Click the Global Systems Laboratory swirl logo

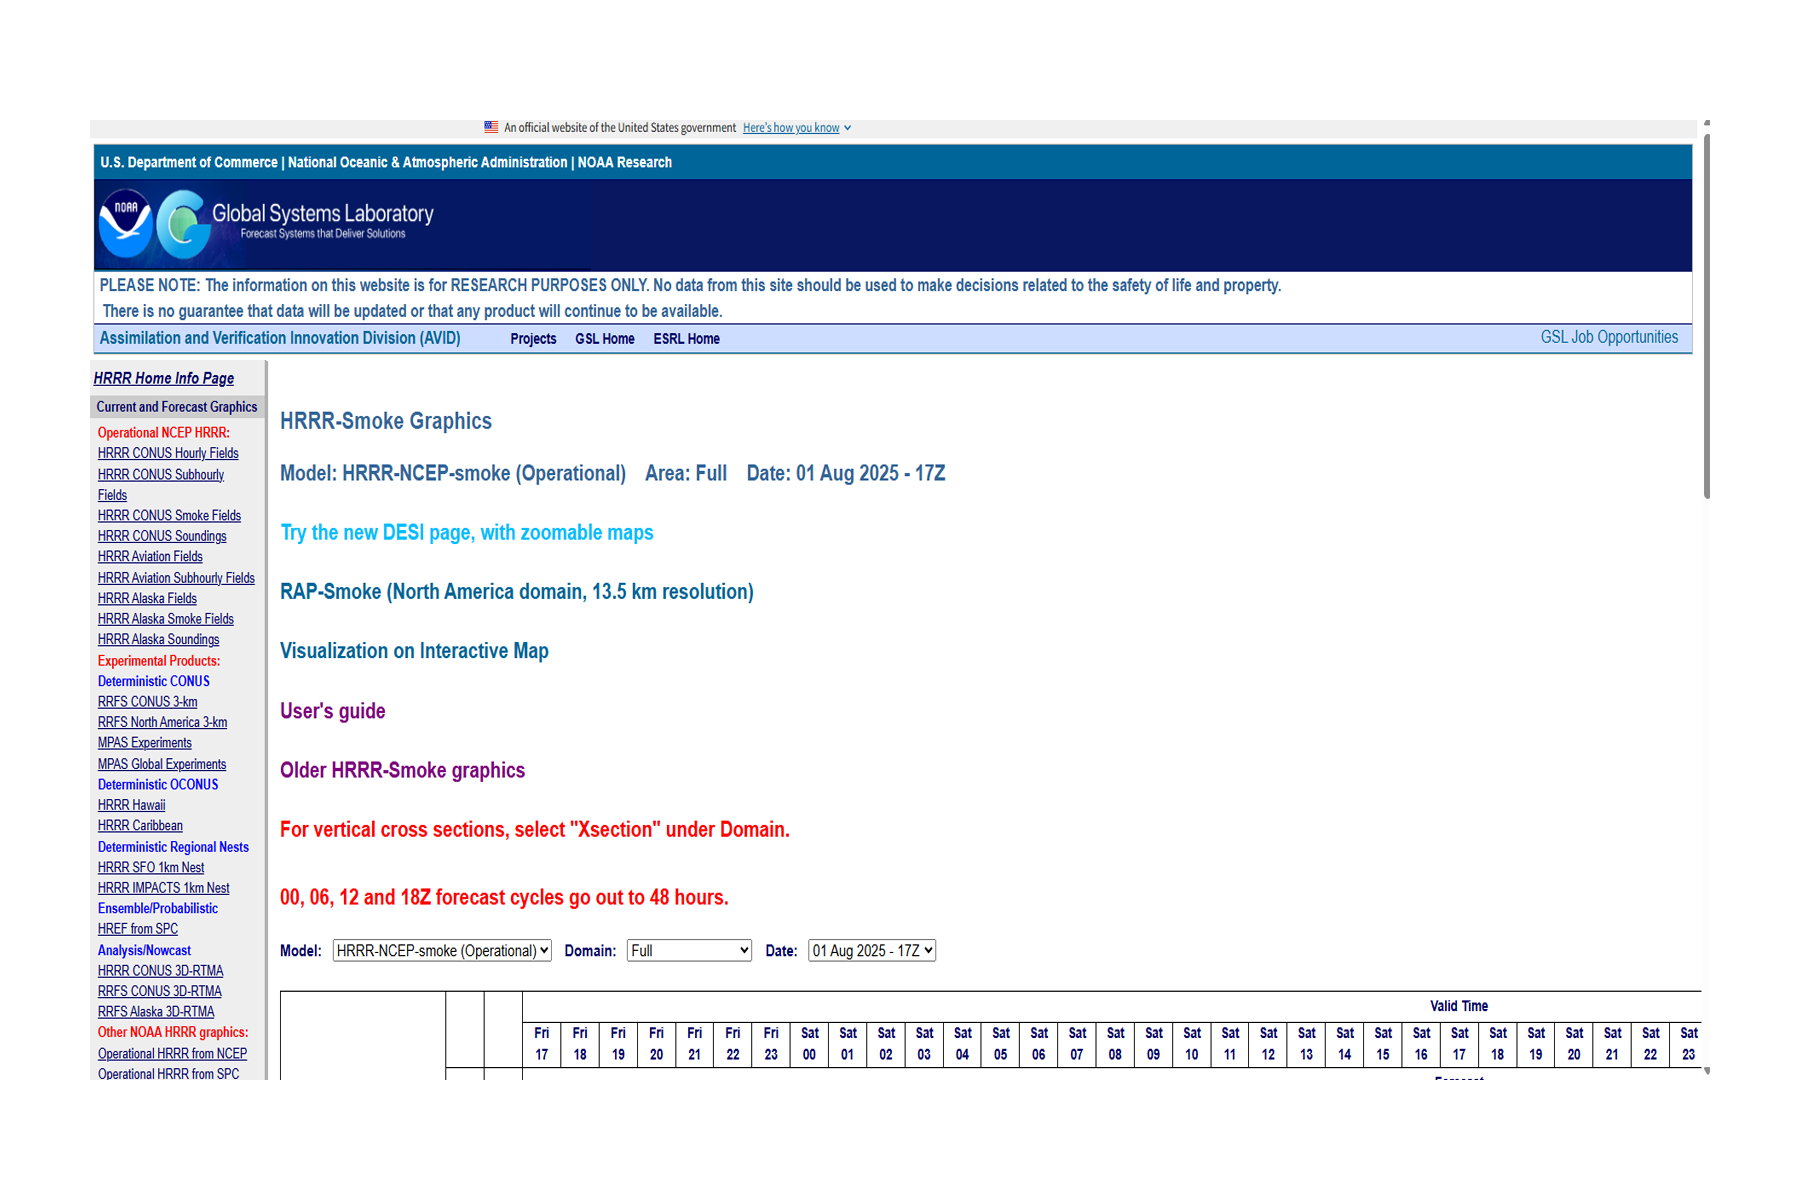coord(184,224)
